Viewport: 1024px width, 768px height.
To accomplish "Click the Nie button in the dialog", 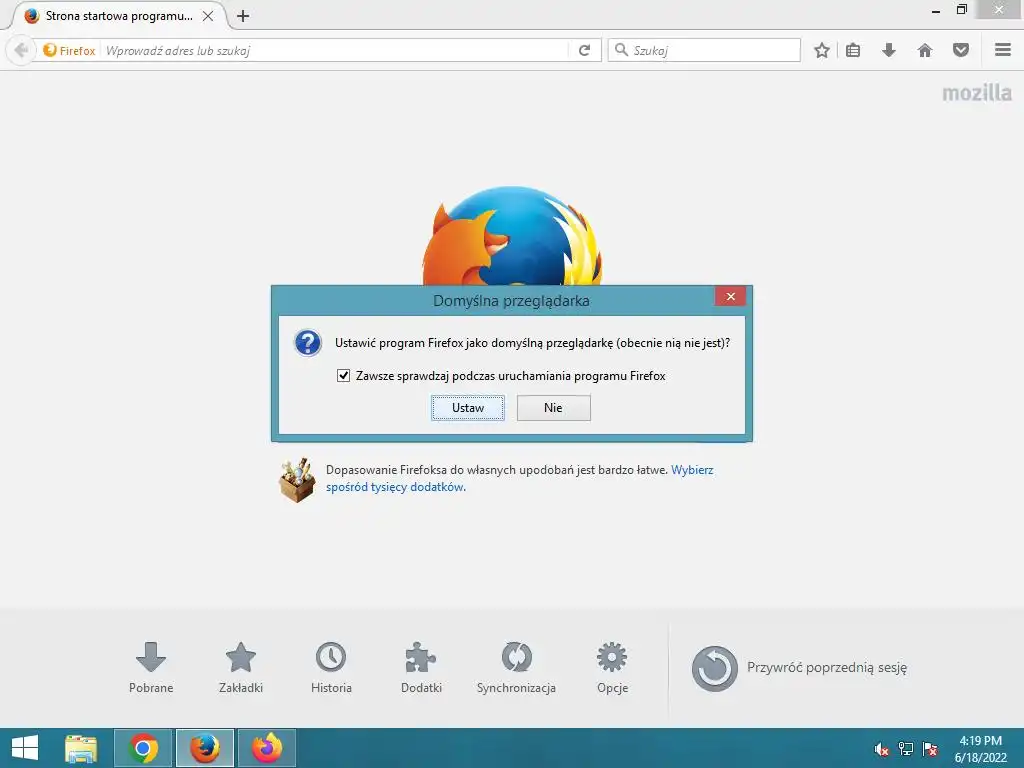I will coord(553,408).
